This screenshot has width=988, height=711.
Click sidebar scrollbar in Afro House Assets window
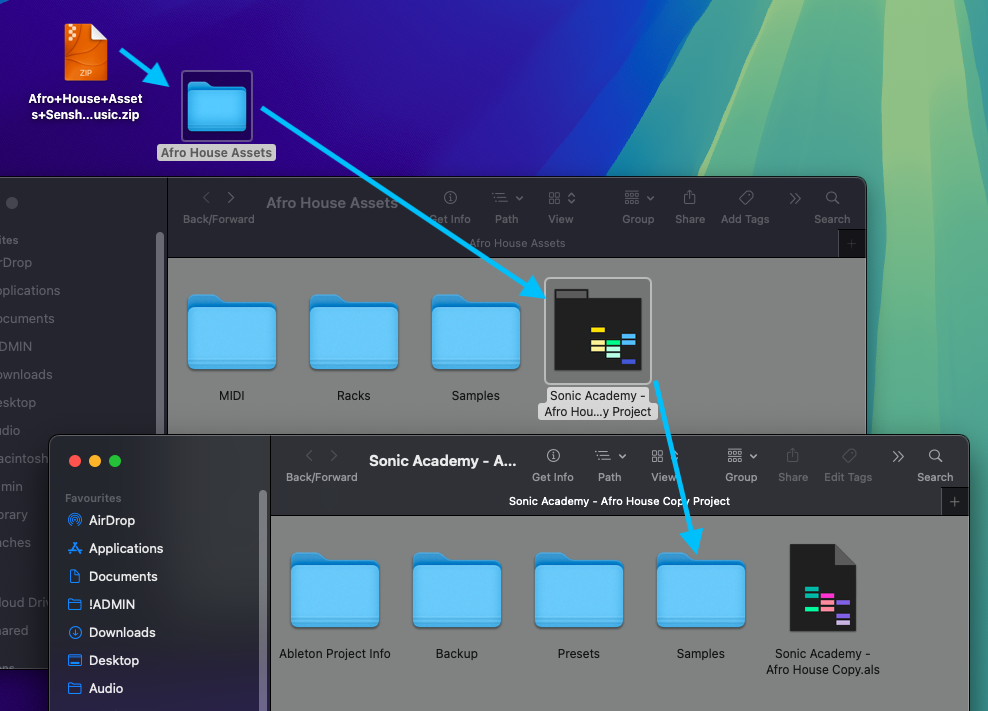160,331
